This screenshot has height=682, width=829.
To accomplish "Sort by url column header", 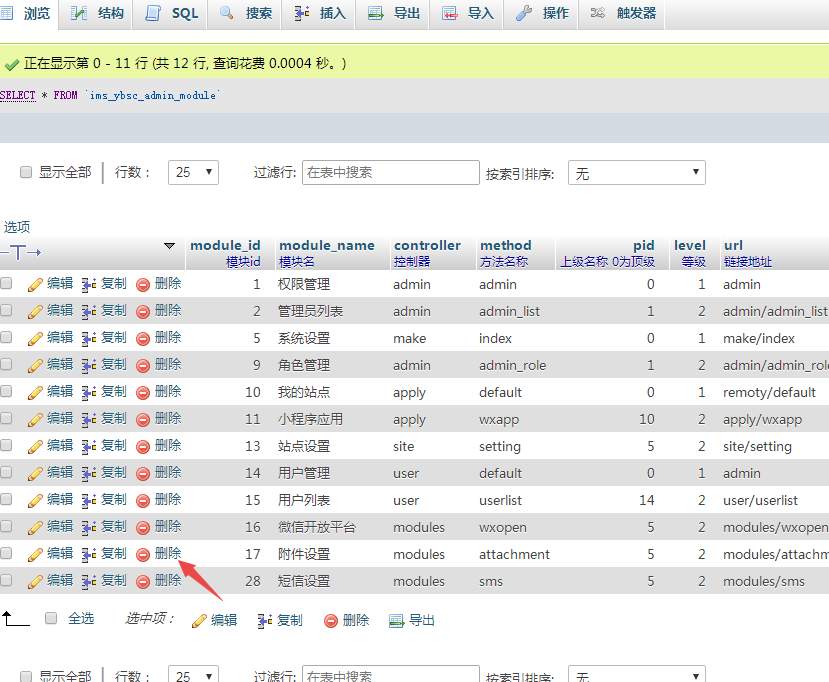I will coord(733,245).
